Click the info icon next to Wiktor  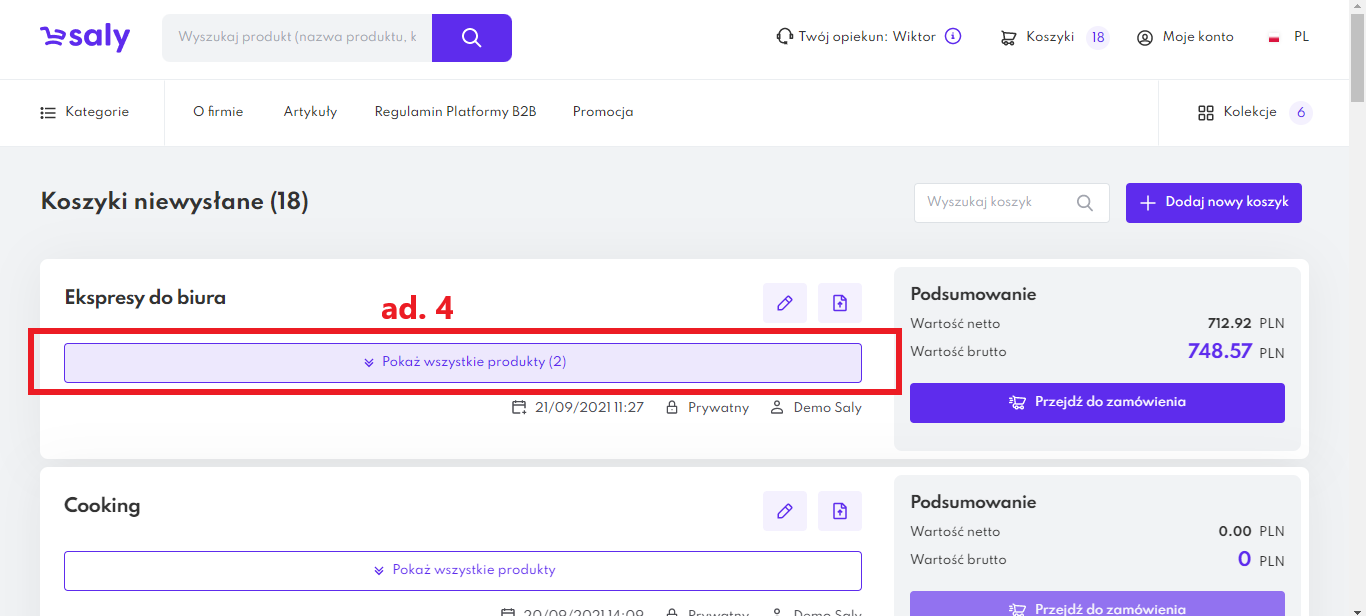coord(953,37)
